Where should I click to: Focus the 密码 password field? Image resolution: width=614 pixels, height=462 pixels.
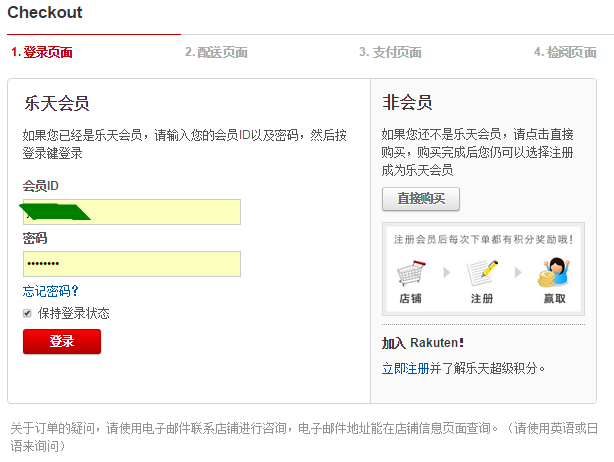point(132,264)
